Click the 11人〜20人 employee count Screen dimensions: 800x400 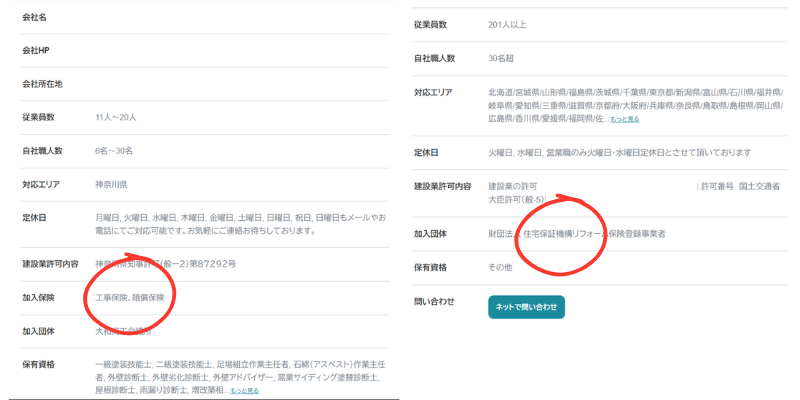(x=116, y=117)
